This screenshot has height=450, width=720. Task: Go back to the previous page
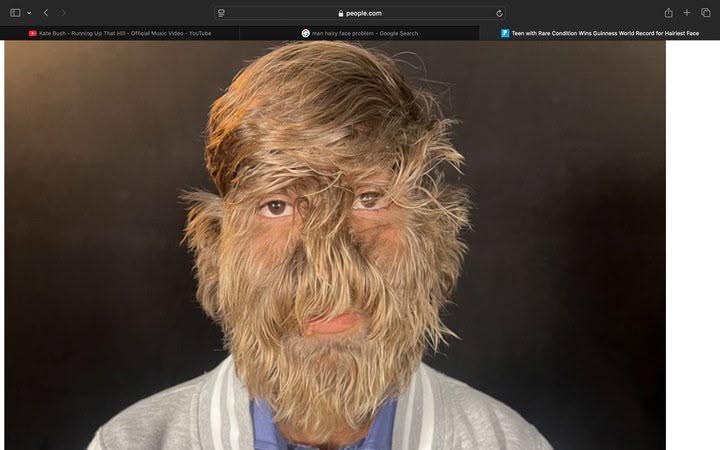point(46,13)
